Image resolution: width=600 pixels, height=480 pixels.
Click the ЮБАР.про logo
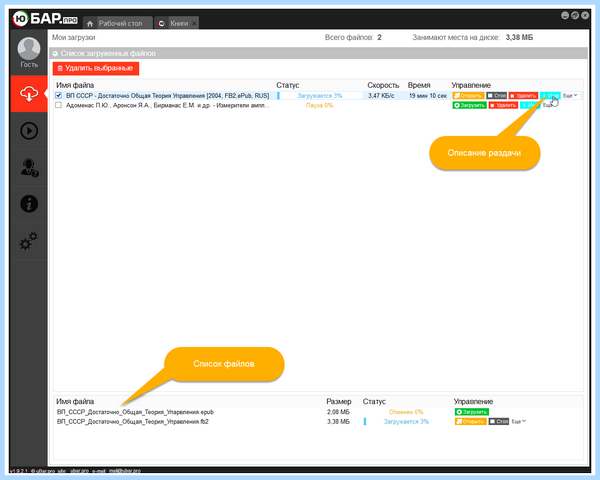pyautogui.click(x=45, y=18)
